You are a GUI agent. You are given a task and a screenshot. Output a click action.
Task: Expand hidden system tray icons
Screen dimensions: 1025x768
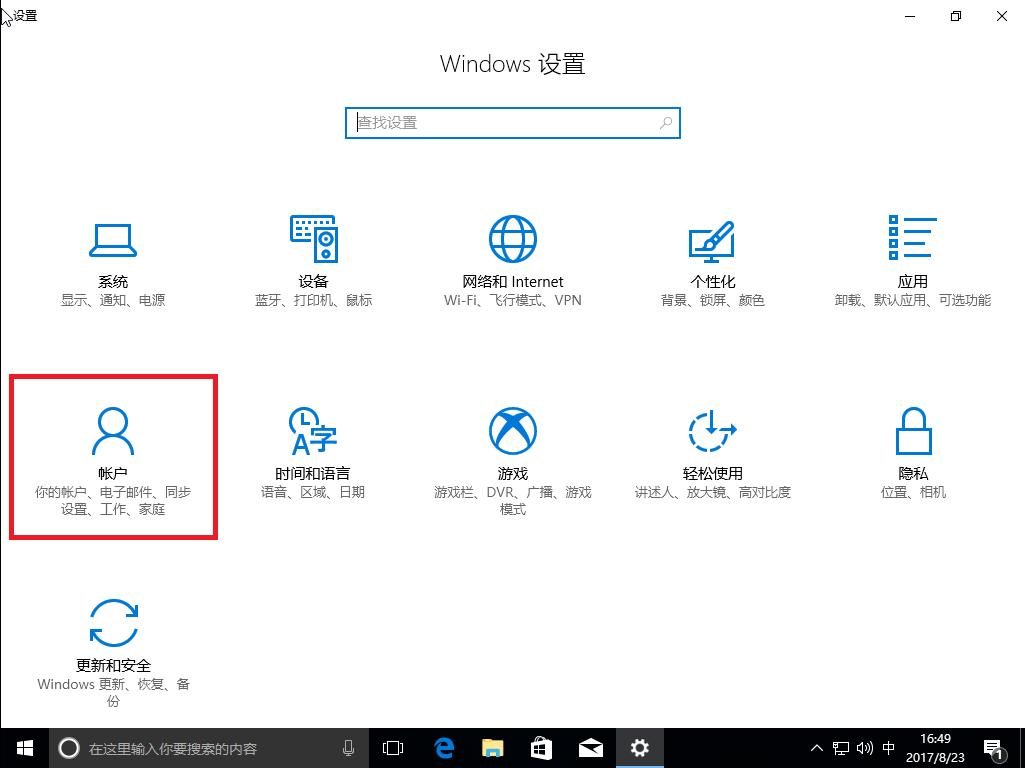click(x=816, y=747)
